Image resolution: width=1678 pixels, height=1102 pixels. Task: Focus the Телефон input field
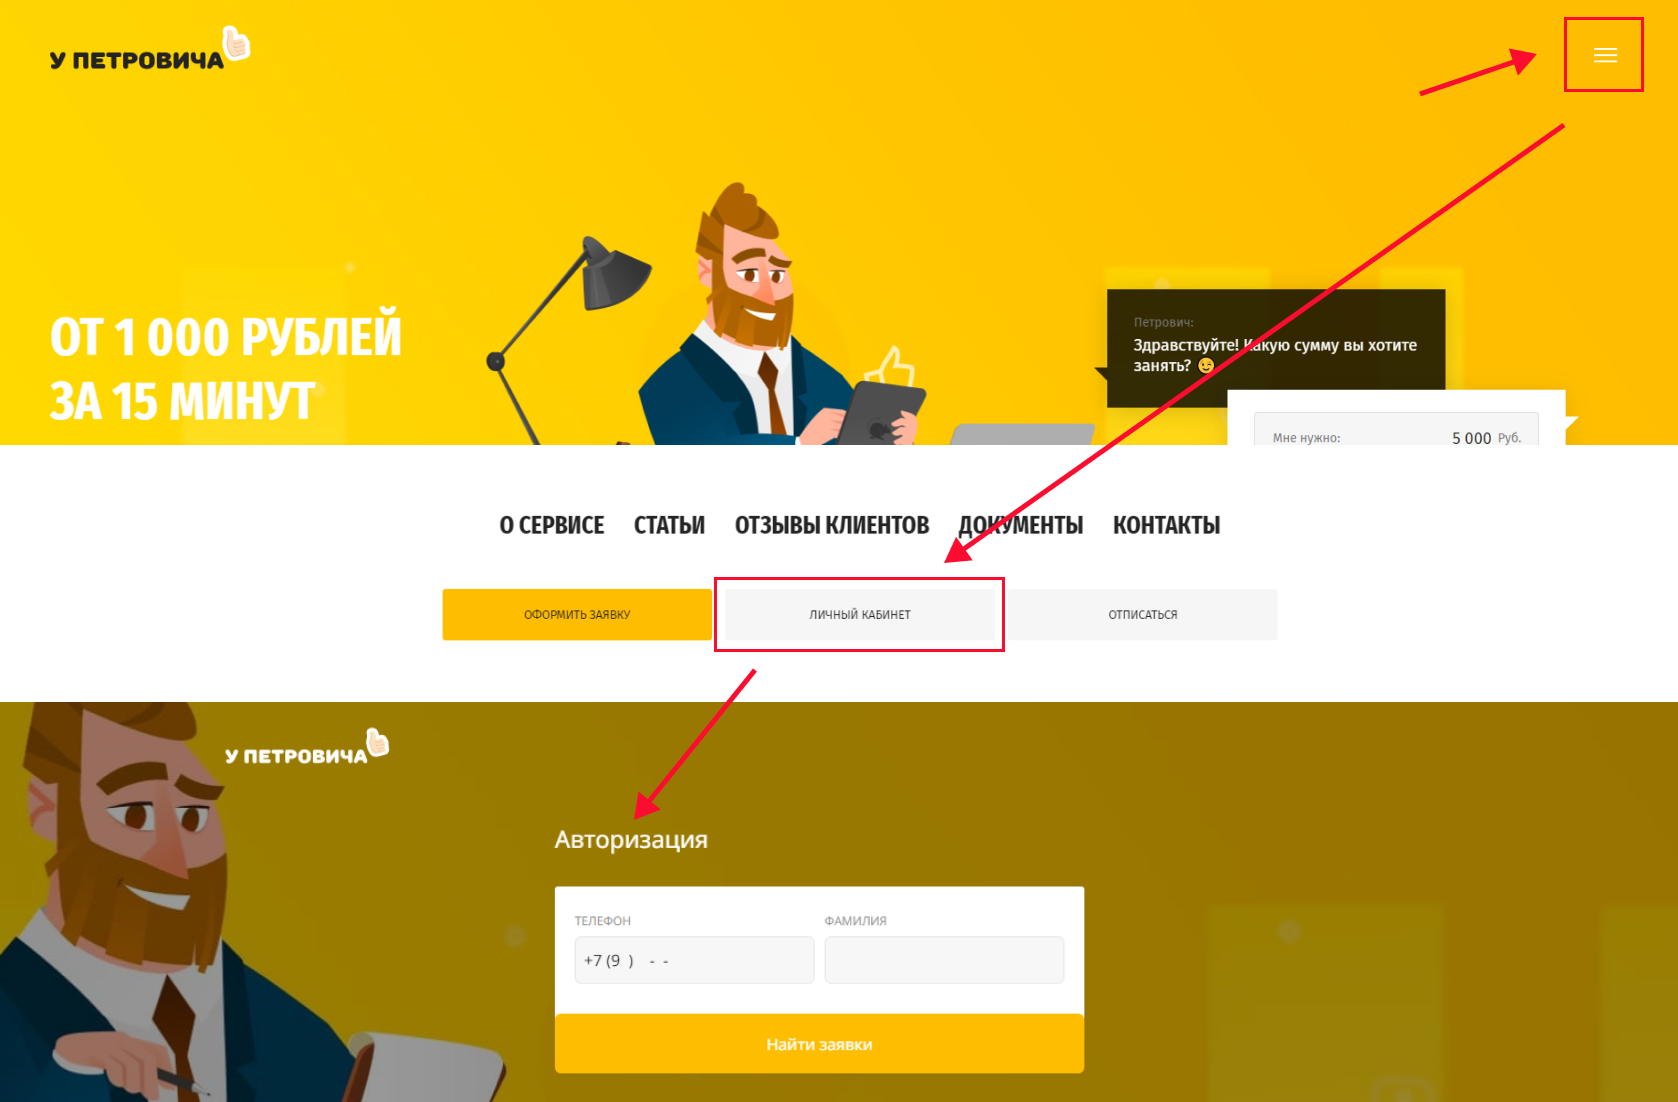click(x=694, y=960)
